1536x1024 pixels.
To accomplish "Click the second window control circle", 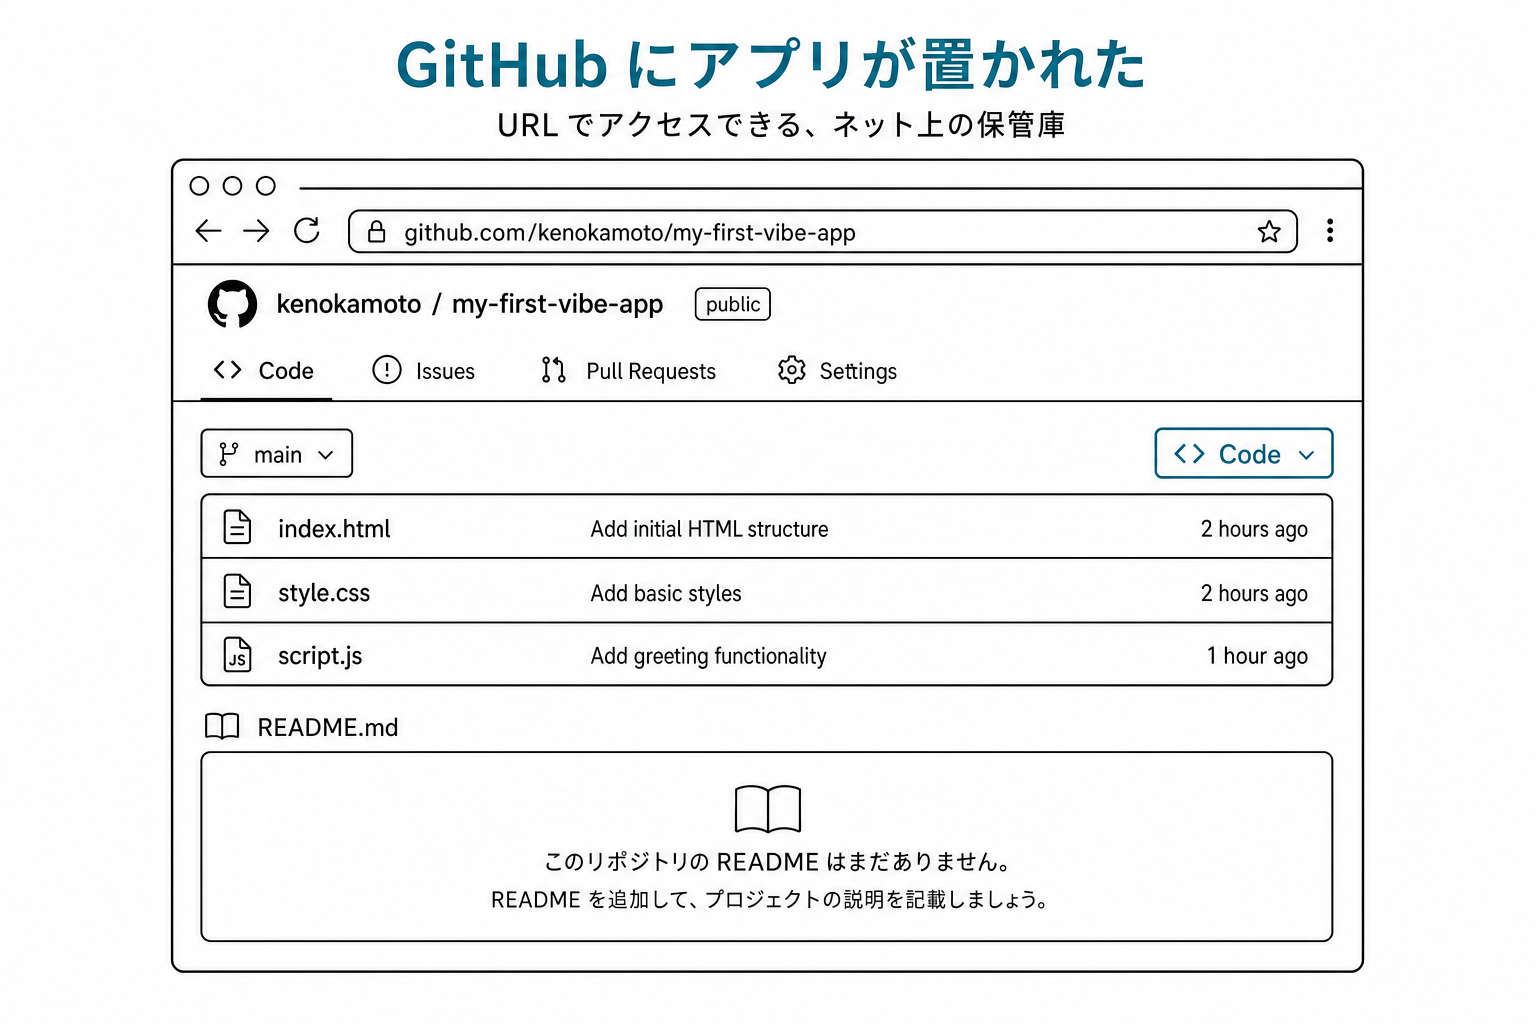I will pos(233,186).
